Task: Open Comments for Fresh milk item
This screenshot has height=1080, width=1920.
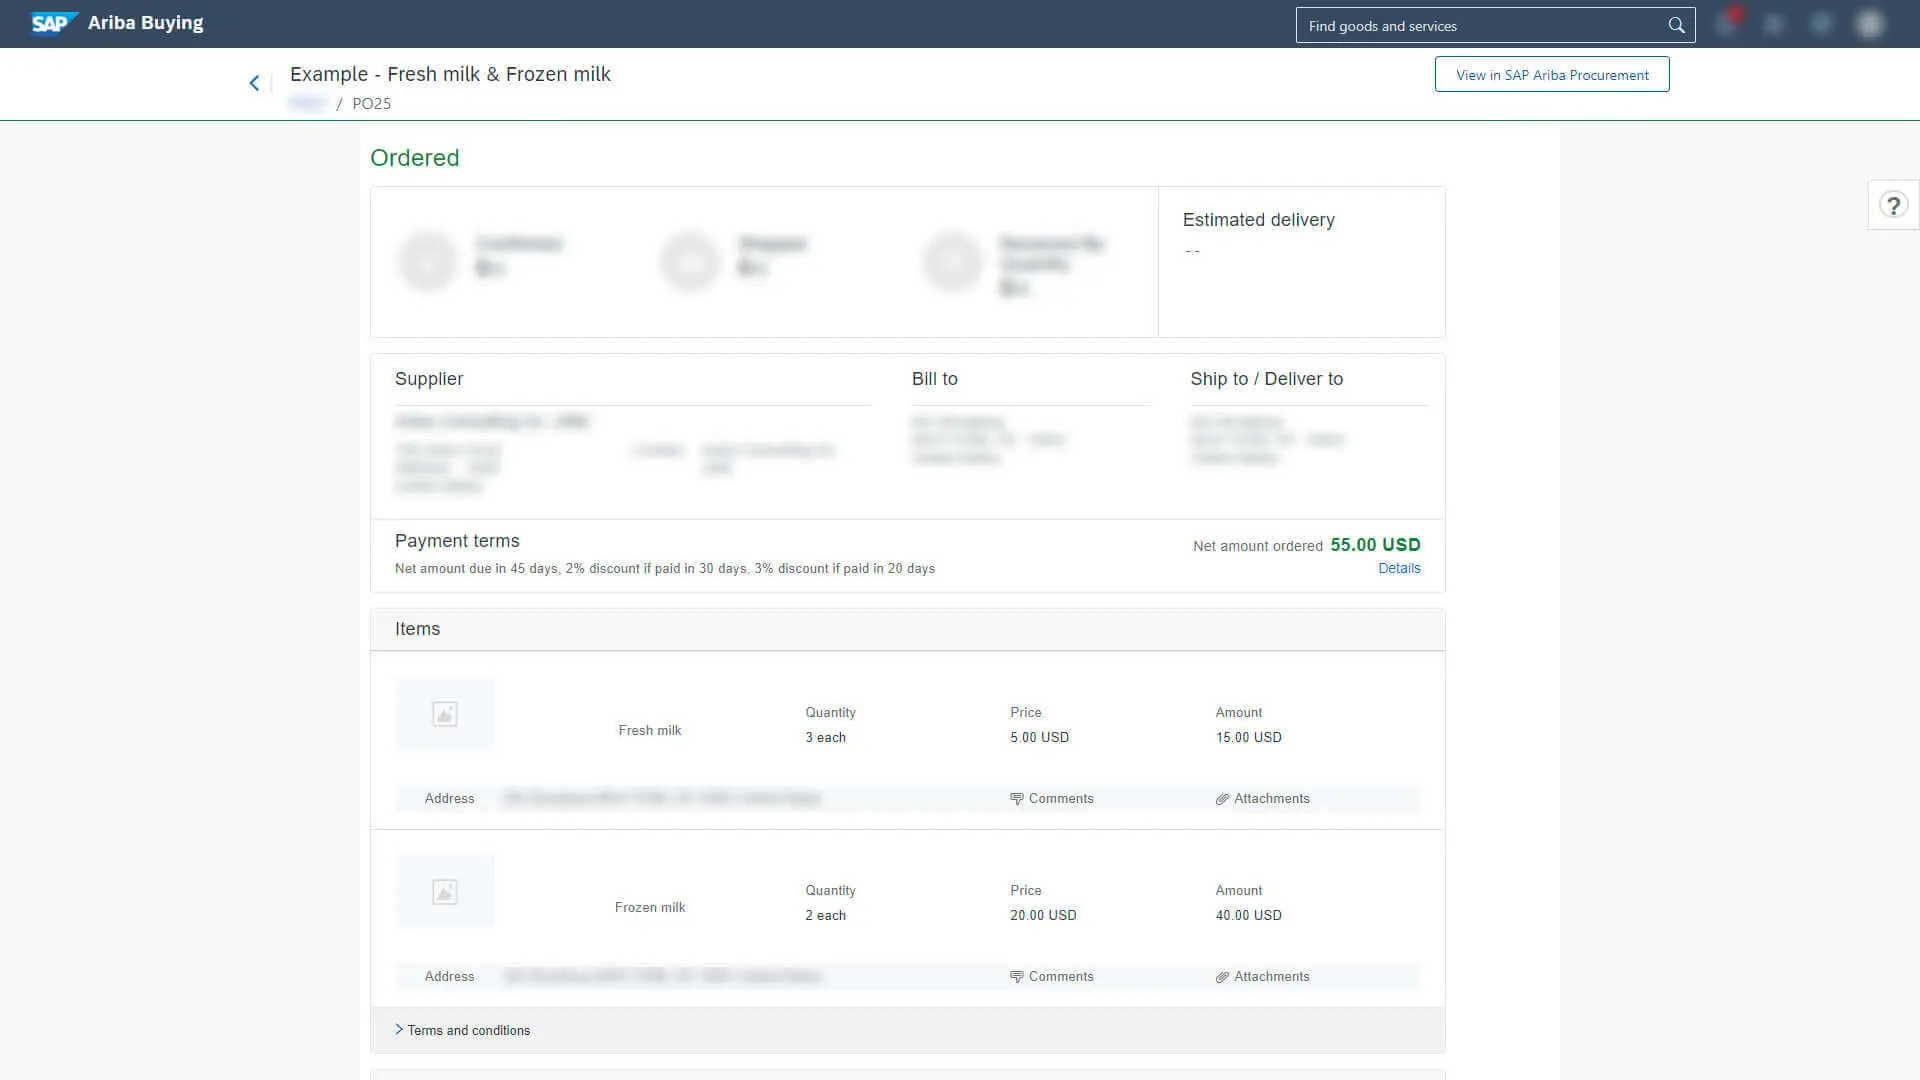Action: (1052, 798)
